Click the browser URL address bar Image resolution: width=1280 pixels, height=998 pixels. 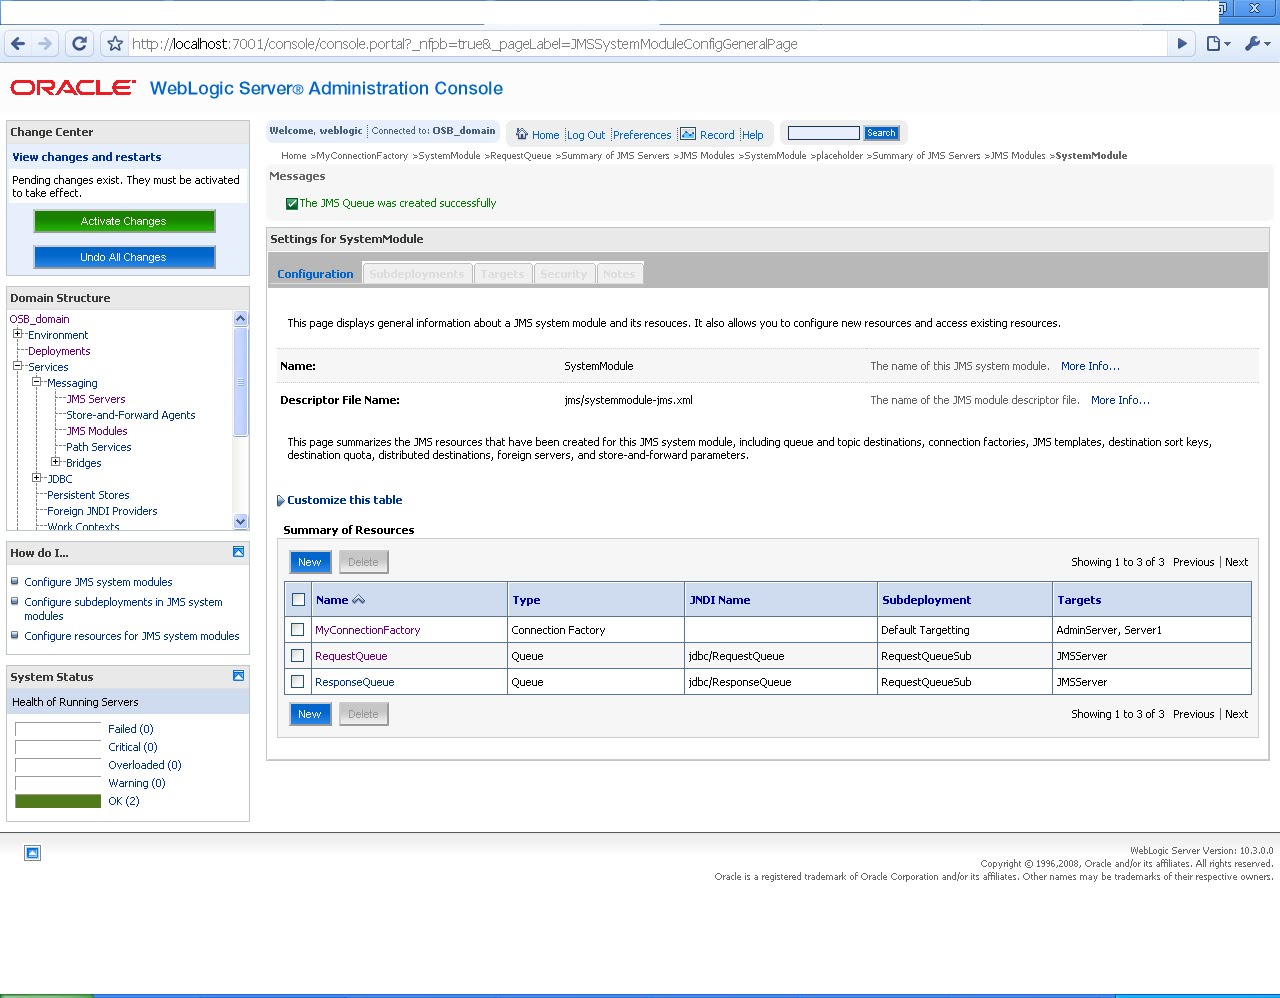tap(647, 44)
